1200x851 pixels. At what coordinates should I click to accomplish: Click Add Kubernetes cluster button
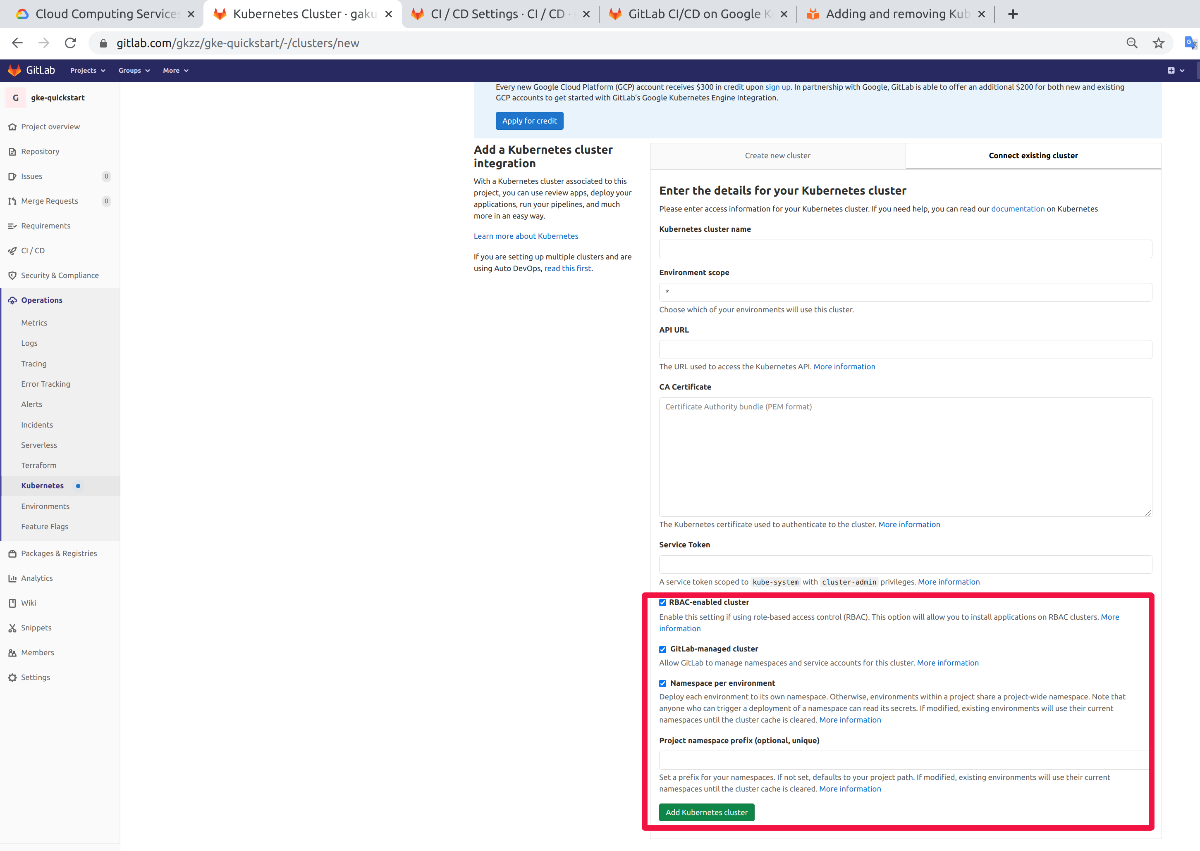[707, 812]
